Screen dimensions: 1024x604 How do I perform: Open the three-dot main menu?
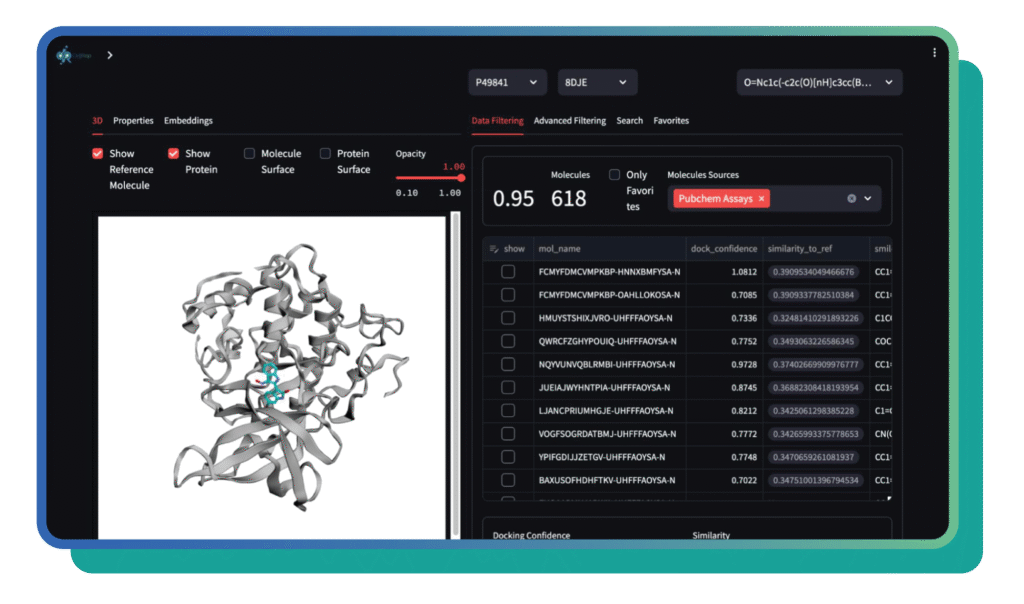(934, 53)
